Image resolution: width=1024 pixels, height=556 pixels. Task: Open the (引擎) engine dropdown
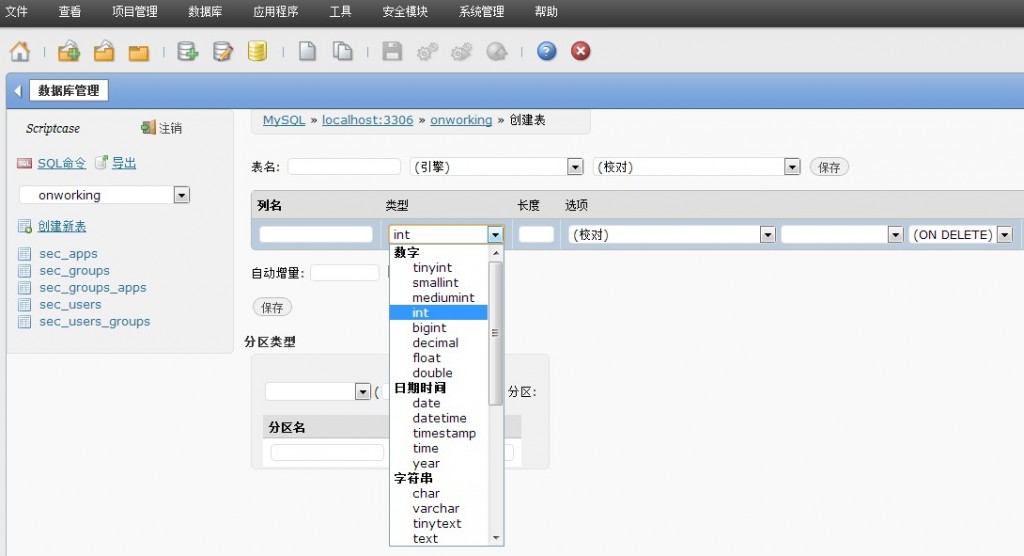575,167
